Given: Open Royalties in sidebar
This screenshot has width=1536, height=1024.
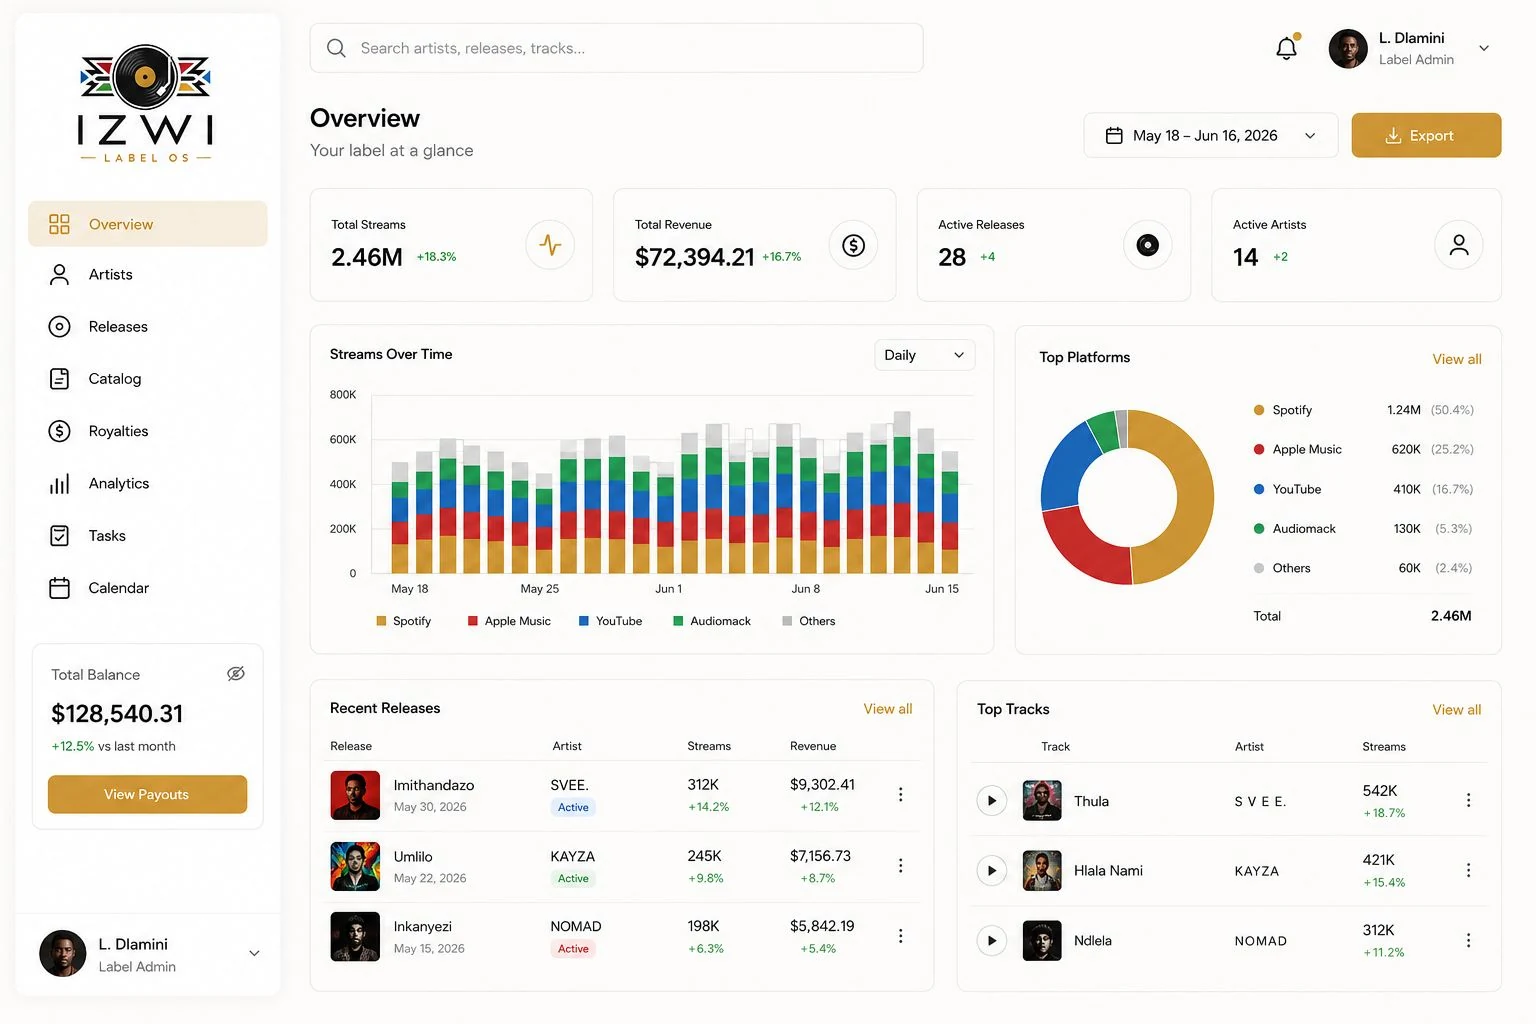Looking at the screenshot, I should click(x=148, y=431).
